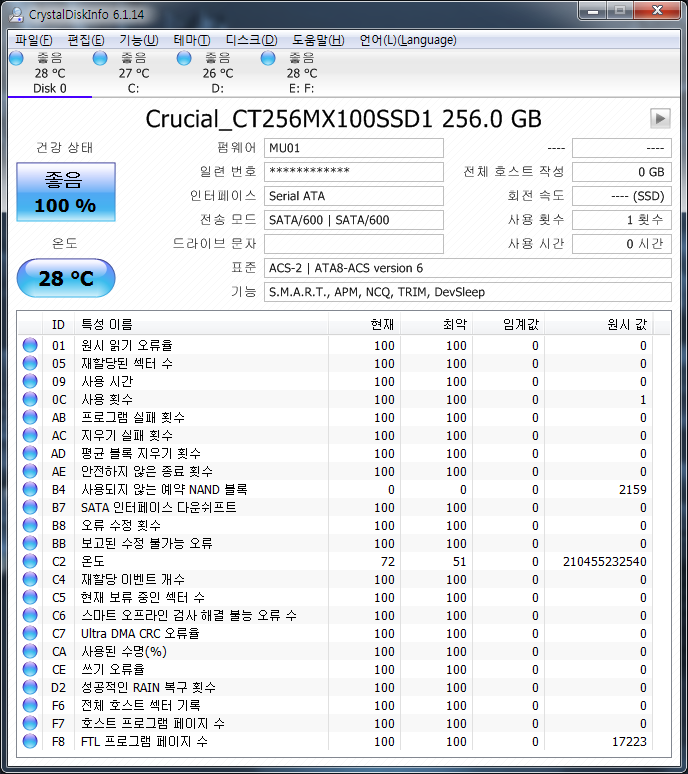The height and width of the screenshot is (774, 688).
Task: Click status icon for attribute F7
Action: pos(30,723)
